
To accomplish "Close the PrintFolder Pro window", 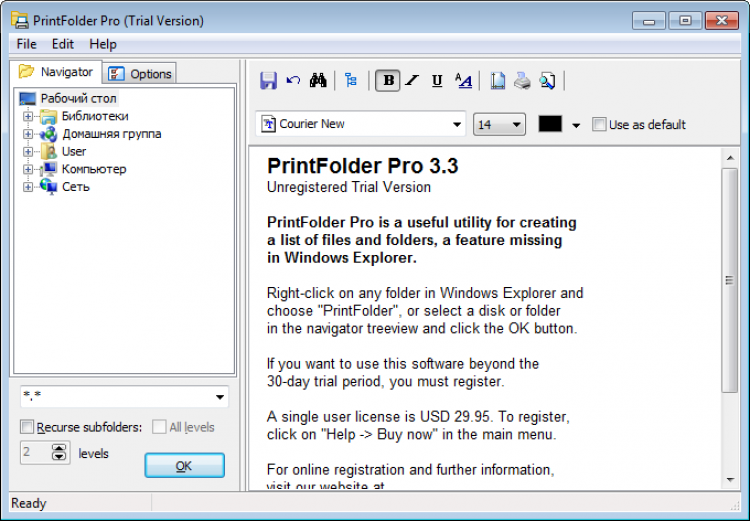I will click(x=722, y=21).
